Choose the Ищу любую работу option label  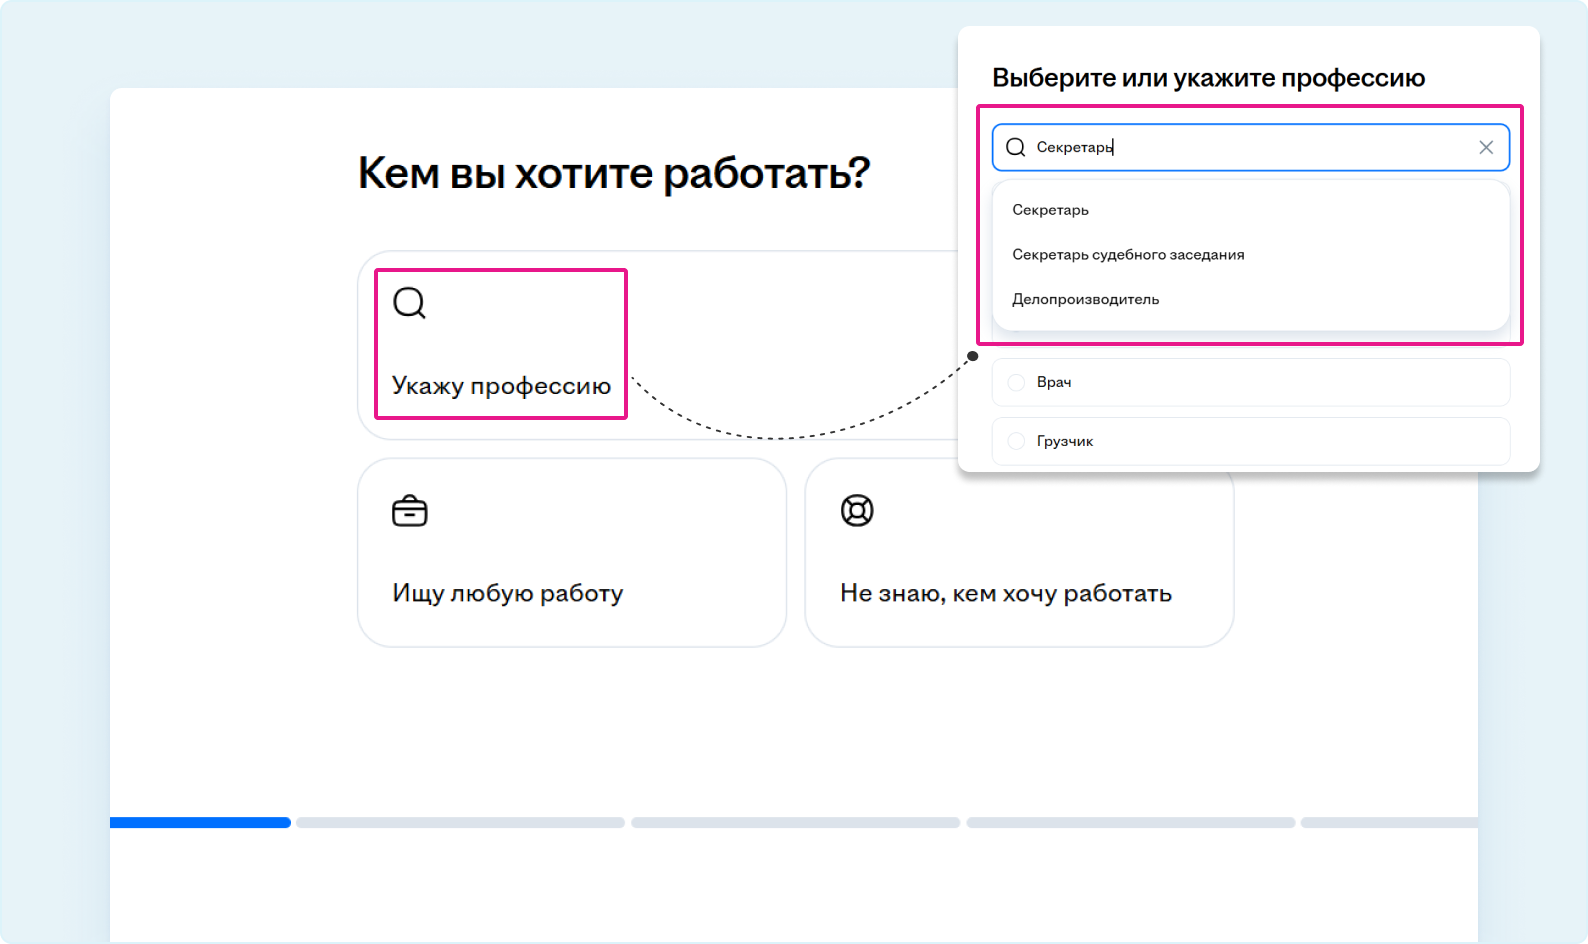click(x=507, y=593)
